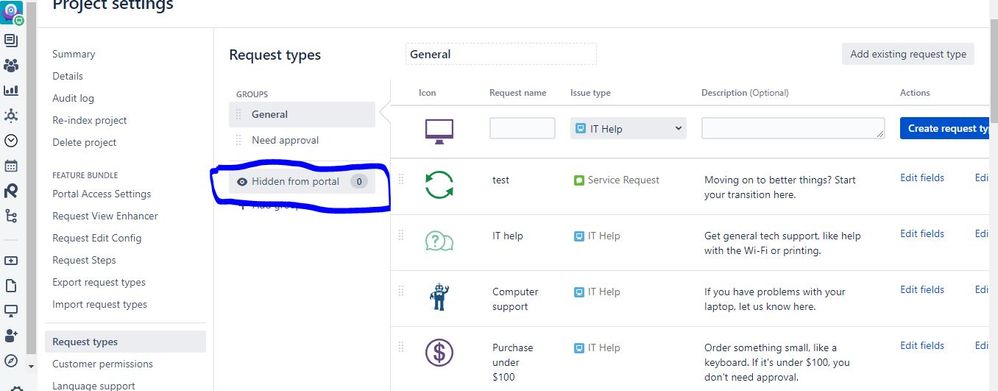Click the monitor icon in left sidebar

11,311
